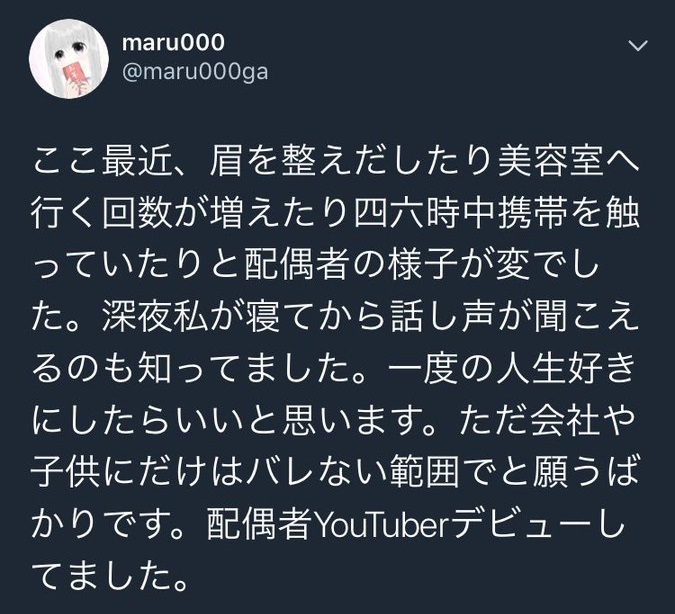Visit the @maru000ga handle link
The height and width of the screenshot is (614, 675).
[195, 71]
